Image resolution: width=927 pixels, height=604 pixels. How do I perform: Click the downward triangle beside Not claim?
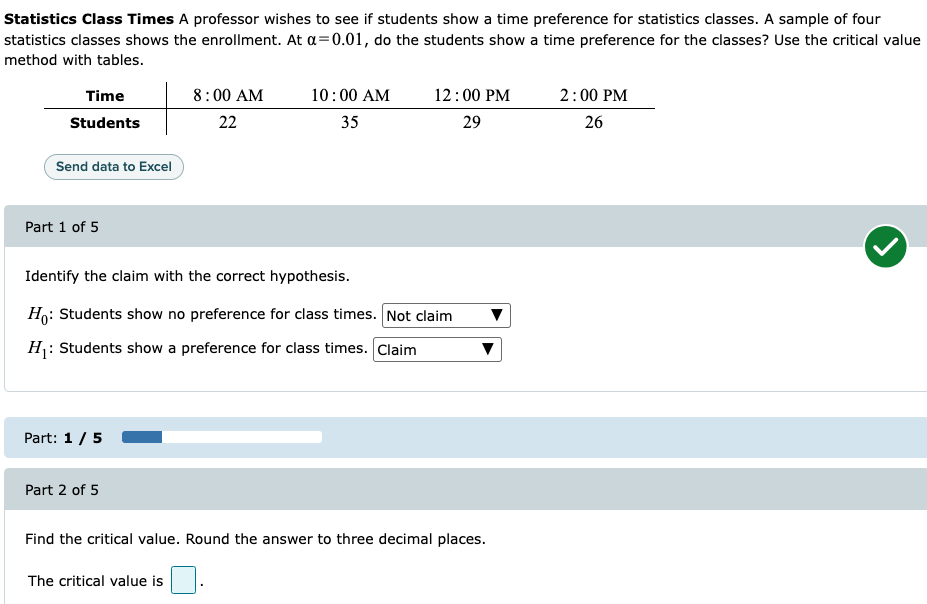coord(497,315)
